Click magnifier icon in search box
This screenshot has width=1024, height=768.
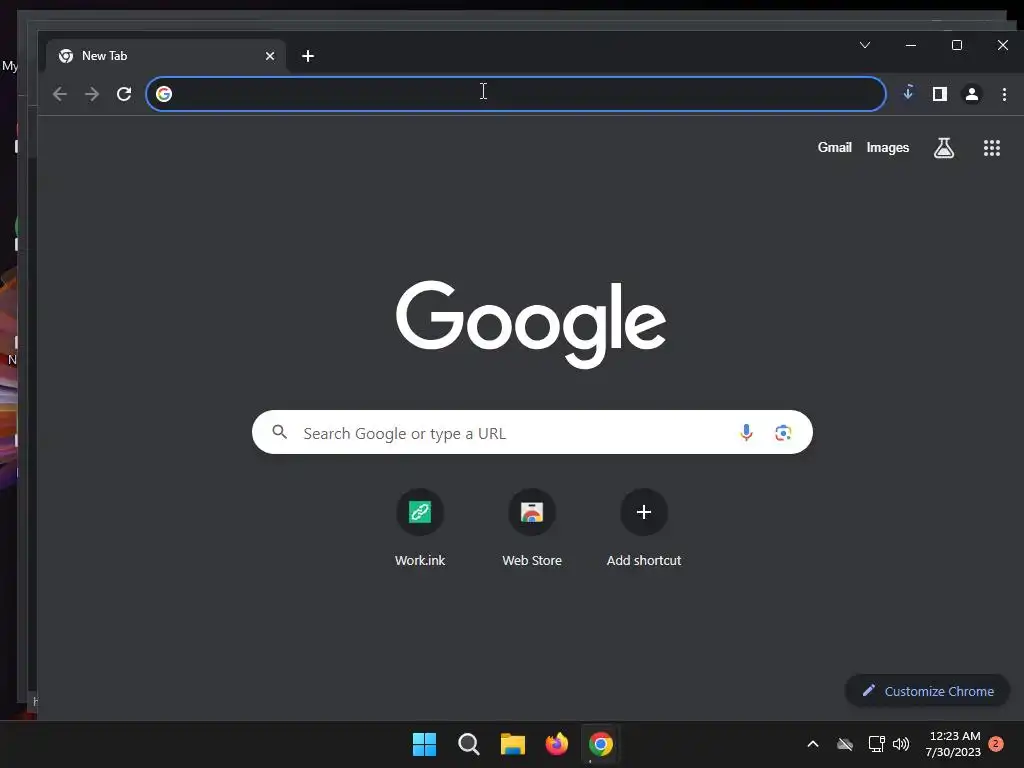click(x=280, y=432)
